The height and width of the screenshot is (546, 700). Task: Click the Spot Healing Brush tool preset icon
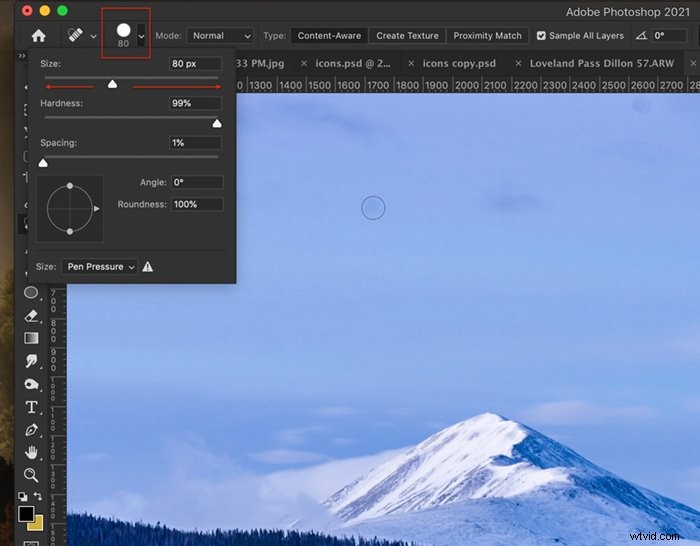coord(75,35)
